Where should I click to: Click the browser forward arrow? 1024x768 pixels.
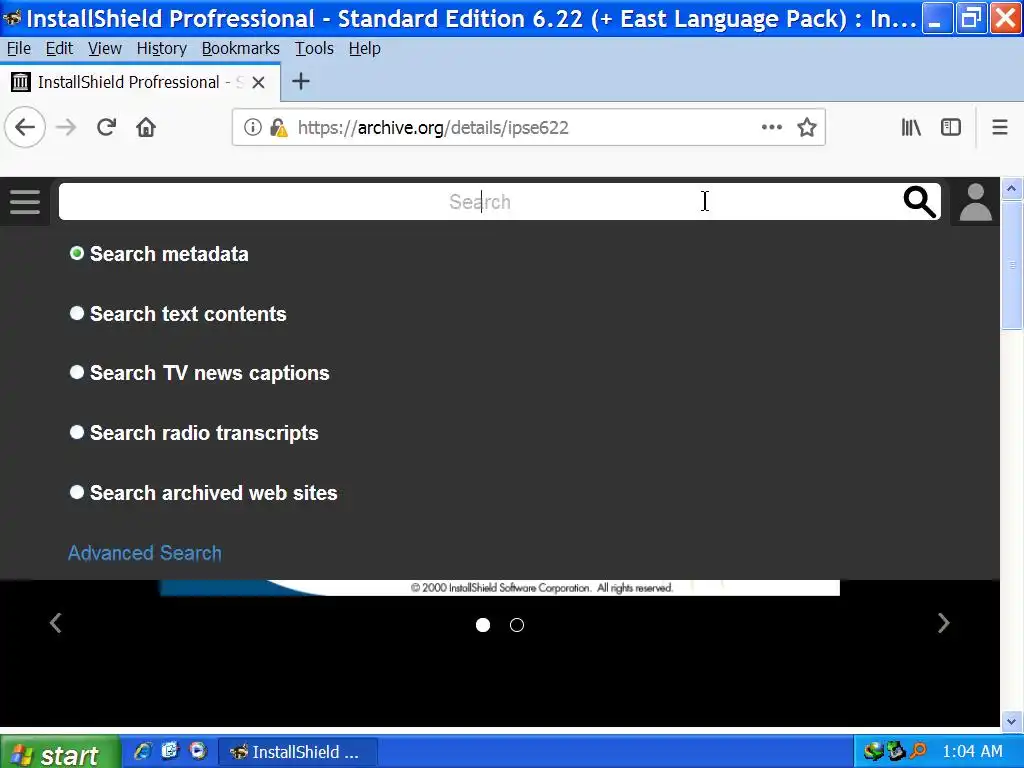(x=65, y=127)
